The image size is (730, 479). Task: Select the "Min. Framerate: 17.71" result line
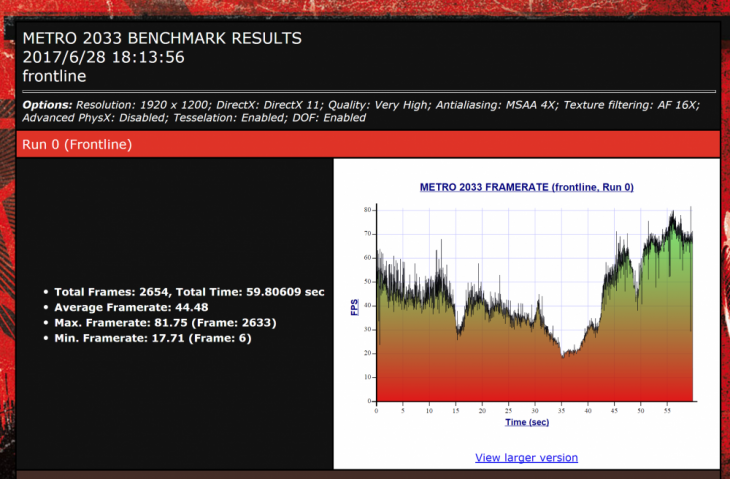(152, 338)
